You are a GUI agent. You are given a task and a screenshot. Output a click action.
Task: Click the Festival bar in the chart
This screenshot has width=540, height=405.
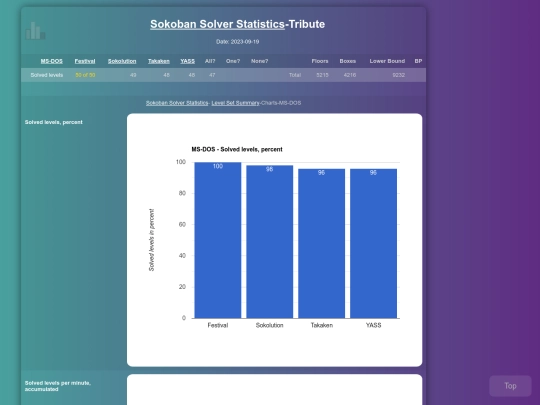coord(218,240)
